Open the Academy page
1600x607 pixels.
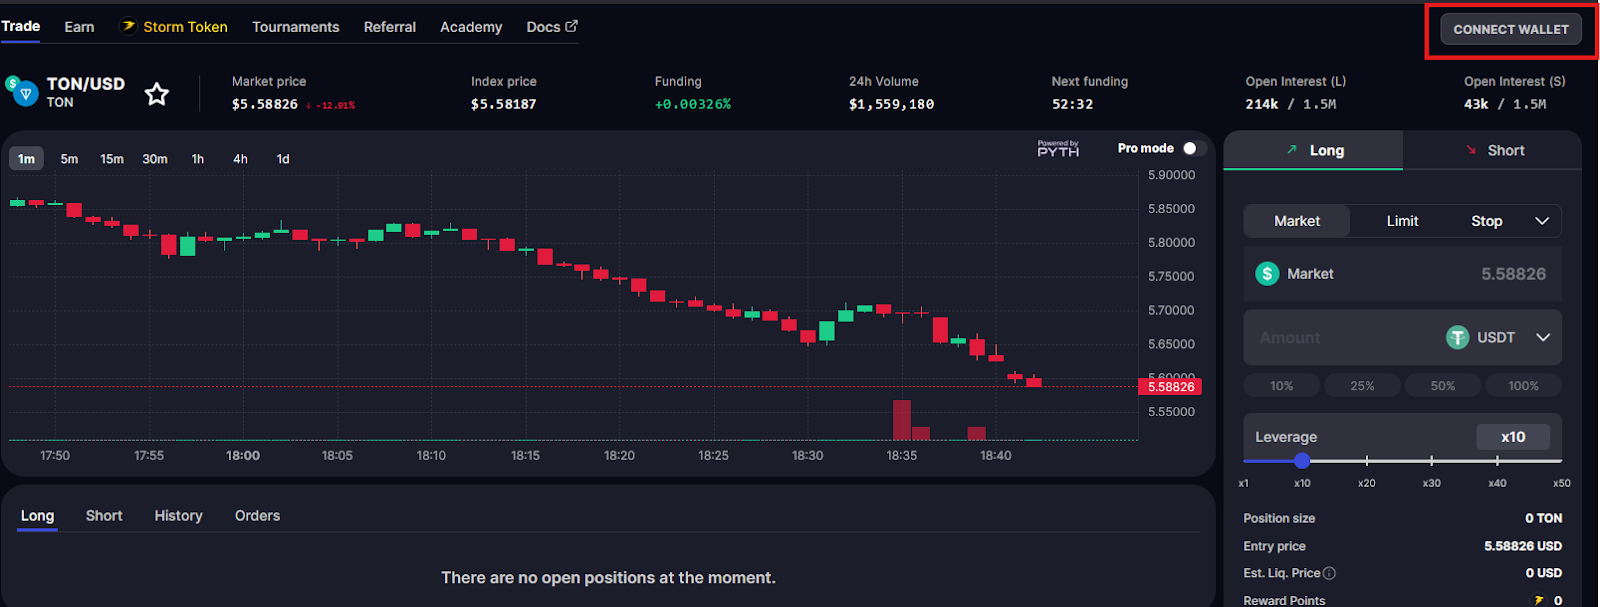pos(471,27)
